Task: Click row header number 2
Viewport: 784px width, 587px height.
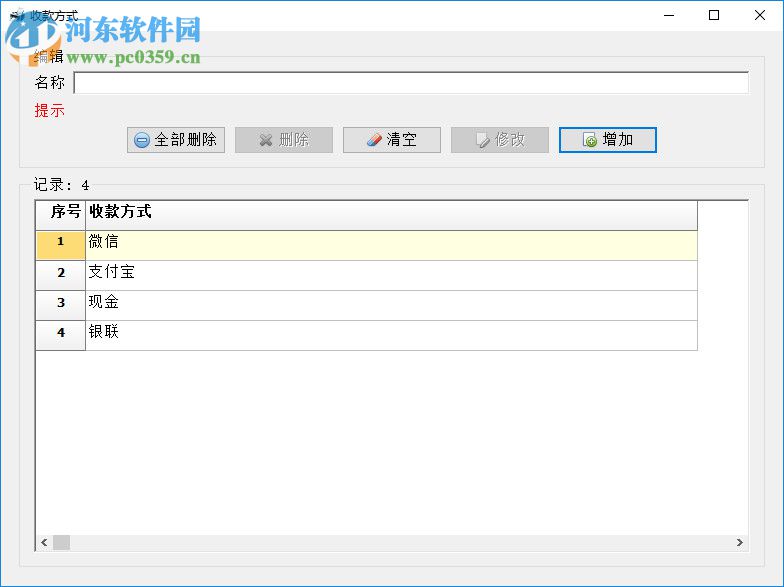Action: point(60,276)
